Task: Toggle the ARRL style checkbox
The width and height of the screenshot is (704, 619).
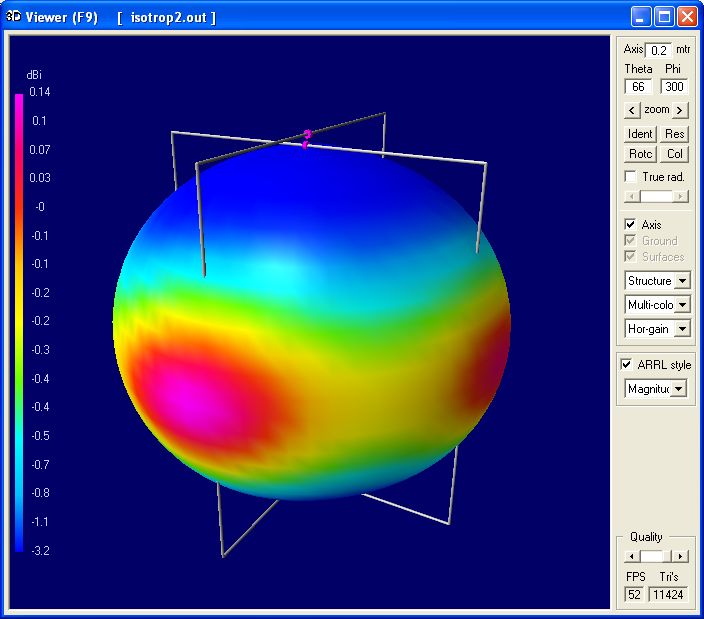Action: (x=627, y=365)
